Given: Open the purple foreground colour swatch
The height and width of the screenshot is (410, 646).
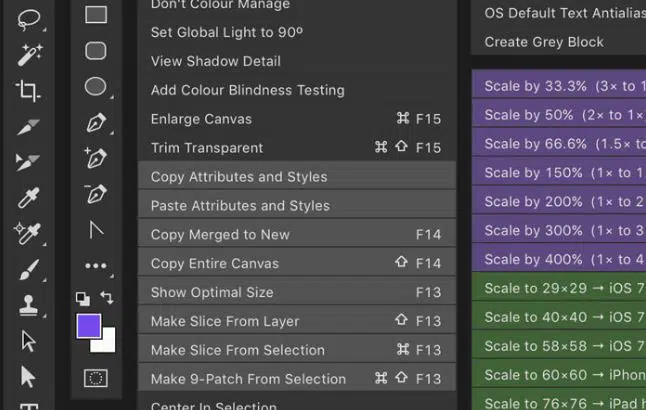Looking at the screenshot, I should 88,326.
